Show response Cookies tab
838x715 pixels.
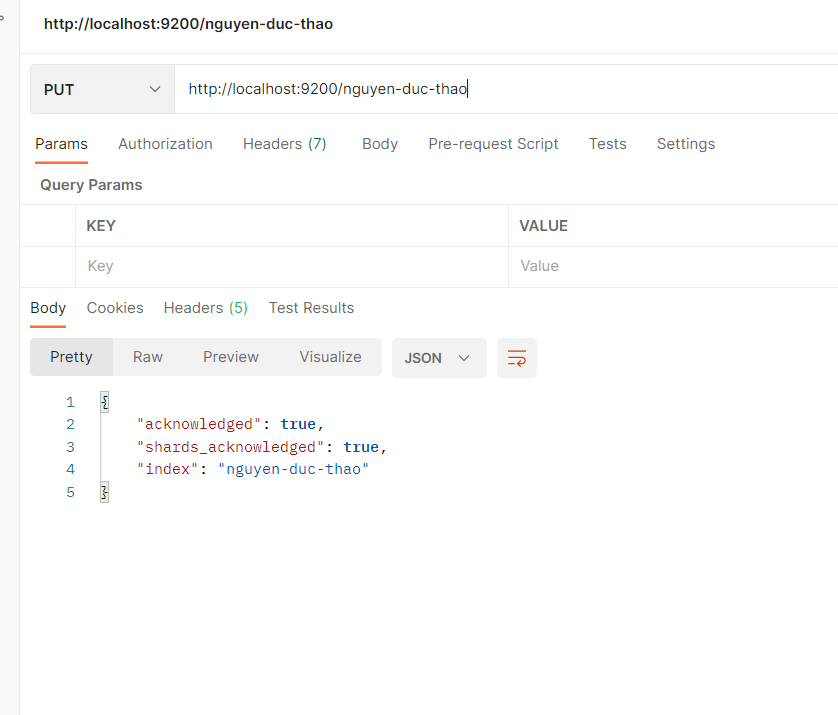[x=115, y=308]
